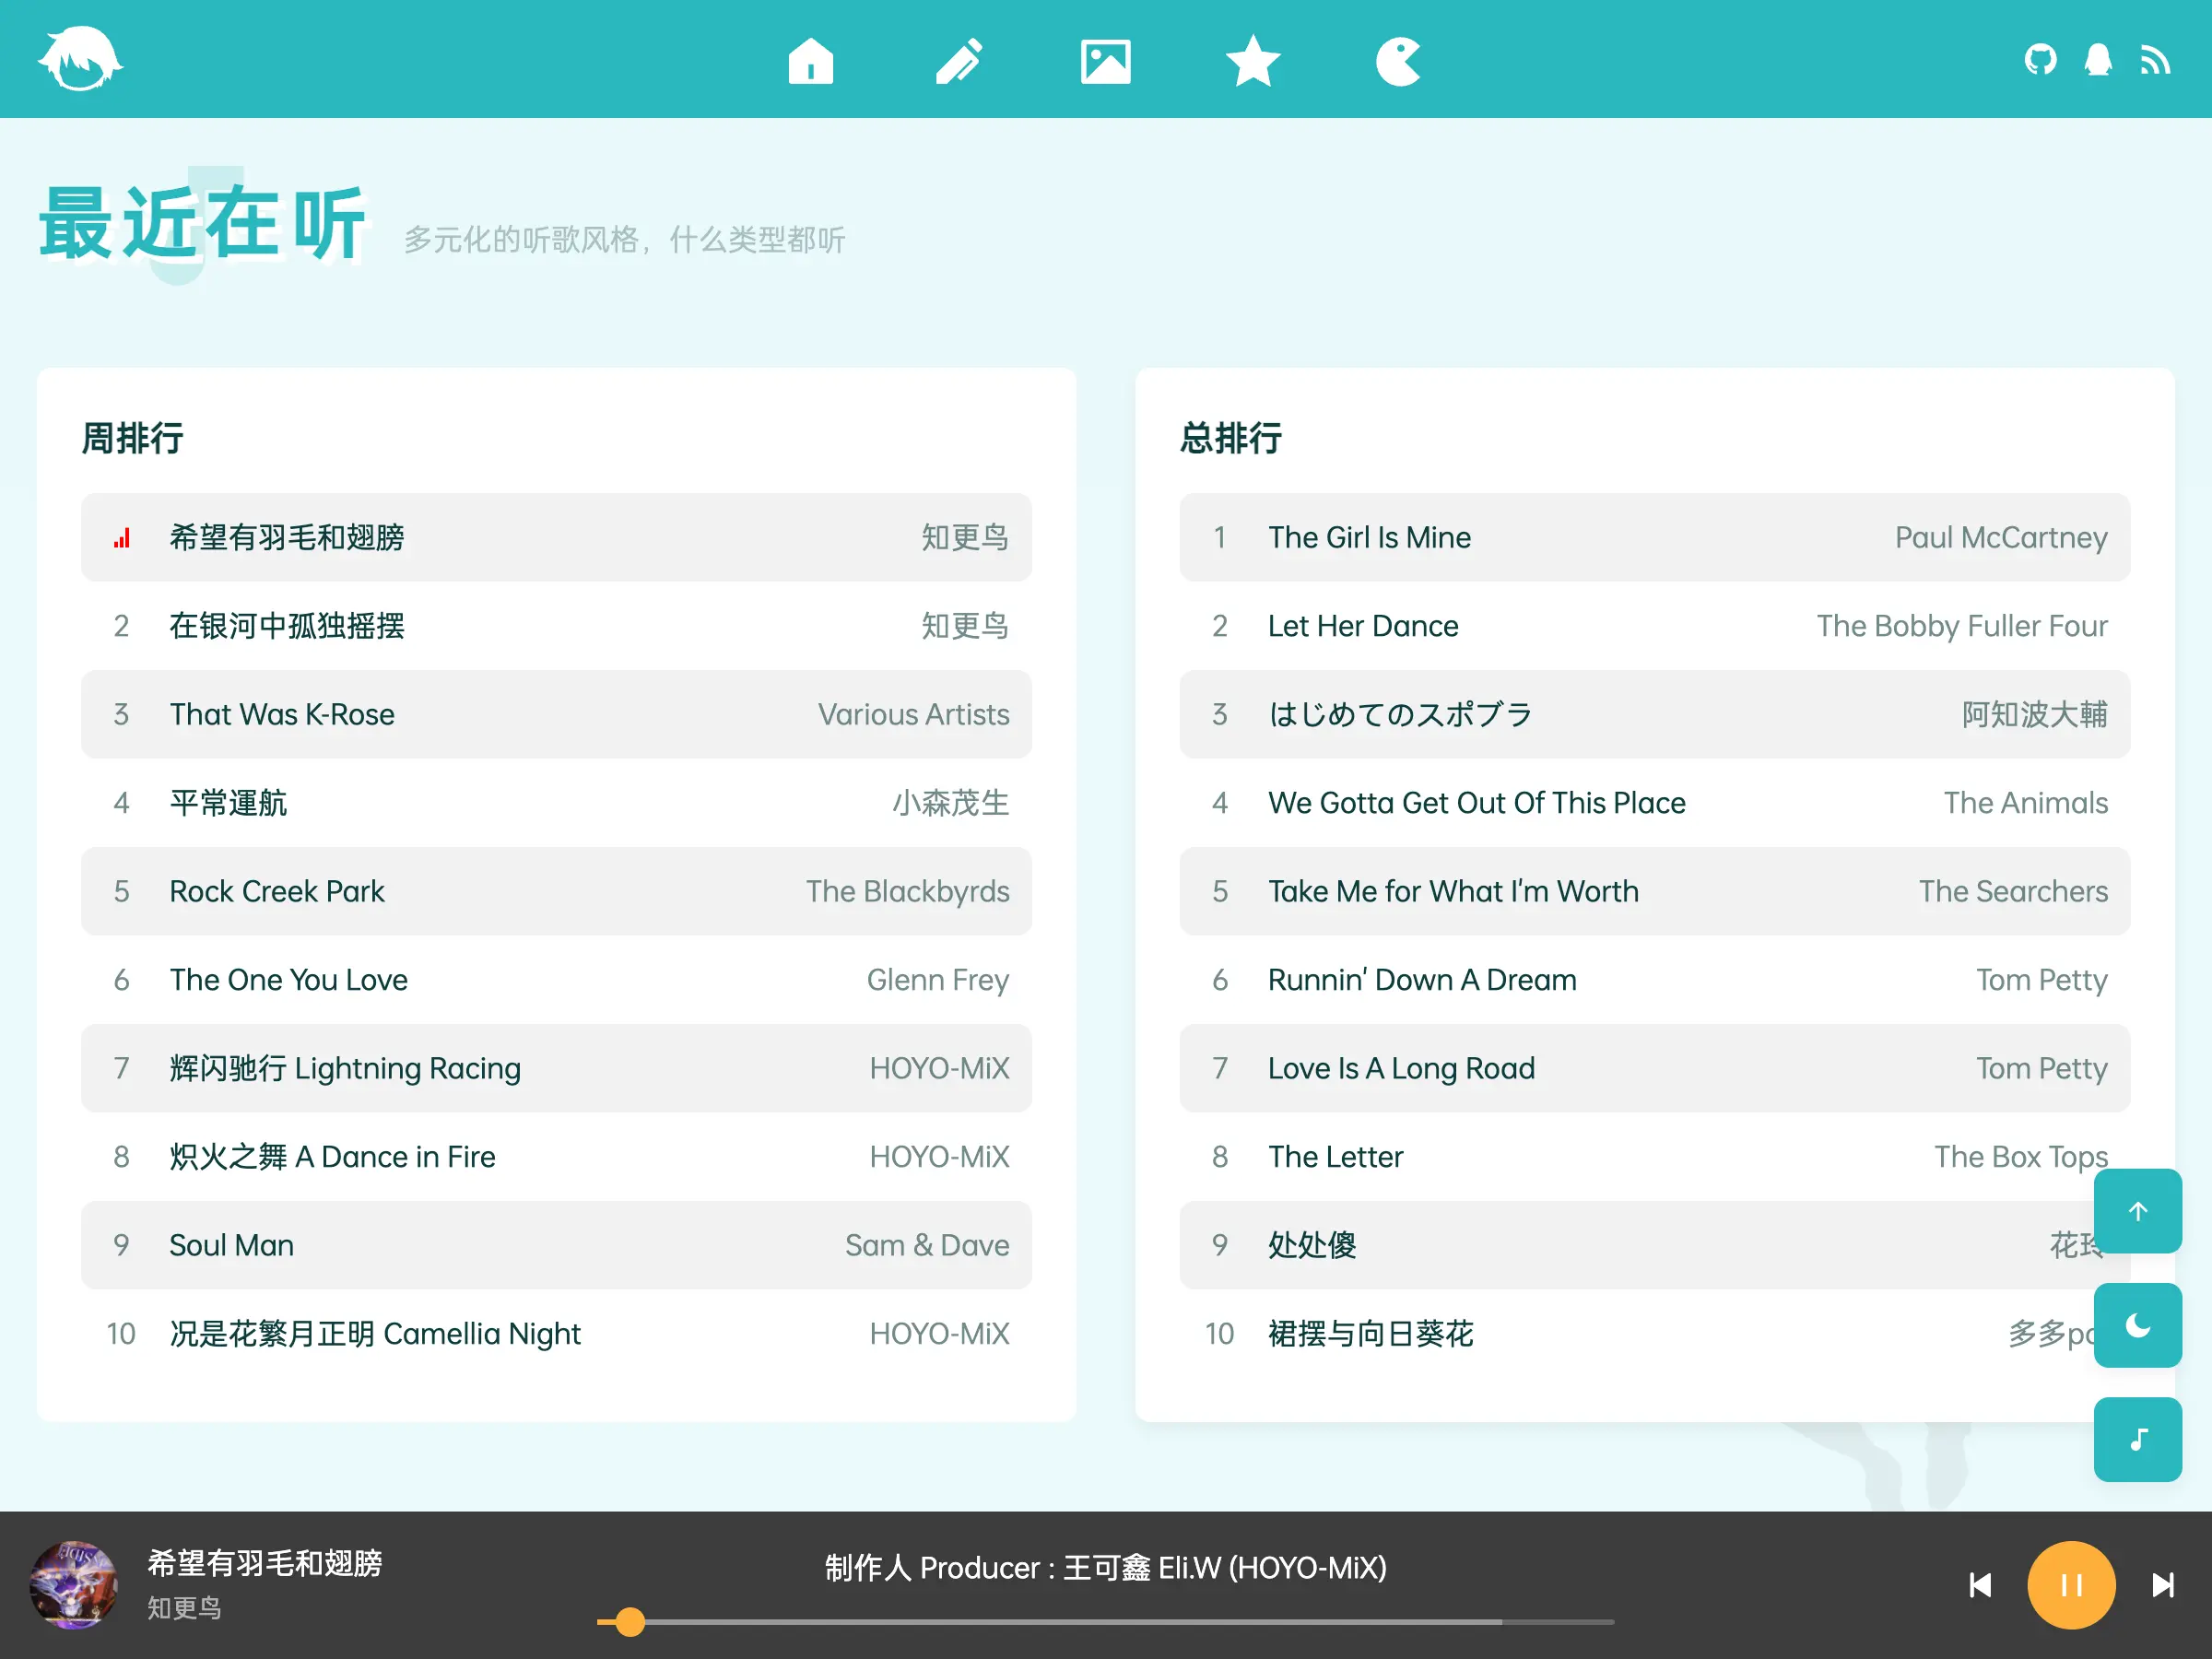Click currently playing album thumbnail
The width and height of the screenshot is (2212, 1659).
(82, 1586)
